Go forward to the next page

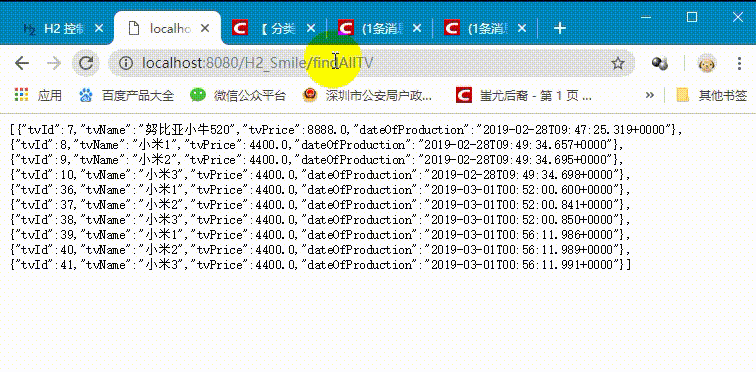point(54,63)
